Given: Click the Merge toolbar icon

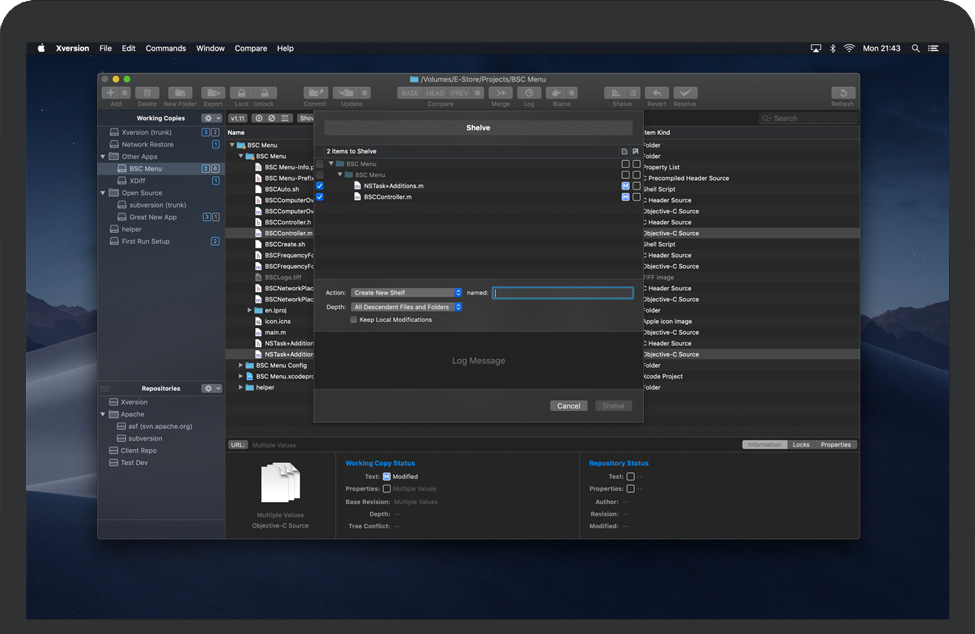Looking at the screenshot, I should tap(500, 93).
